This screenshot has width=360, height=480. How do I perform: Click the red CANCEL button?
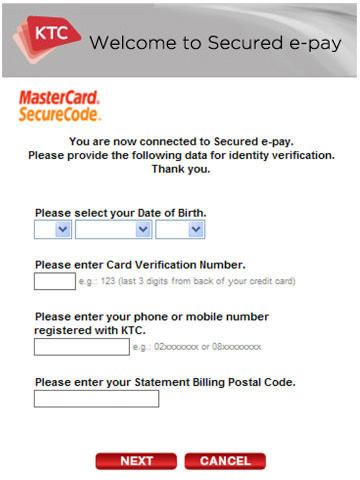[225, 461]
